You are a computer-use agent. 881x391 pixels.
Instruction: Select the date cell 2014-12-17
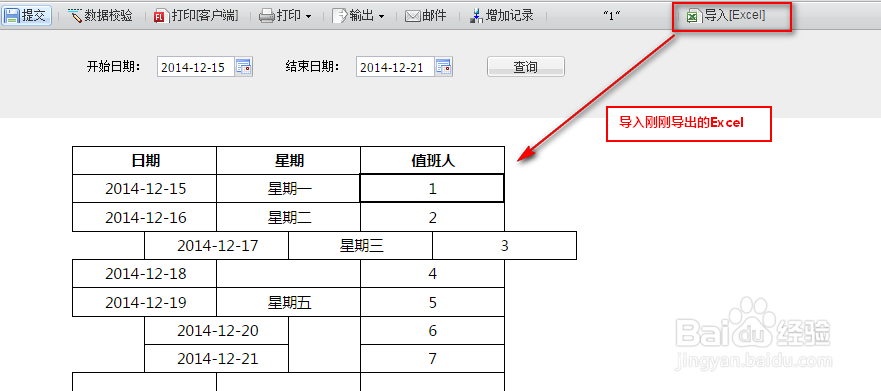(x=216, y=245)
